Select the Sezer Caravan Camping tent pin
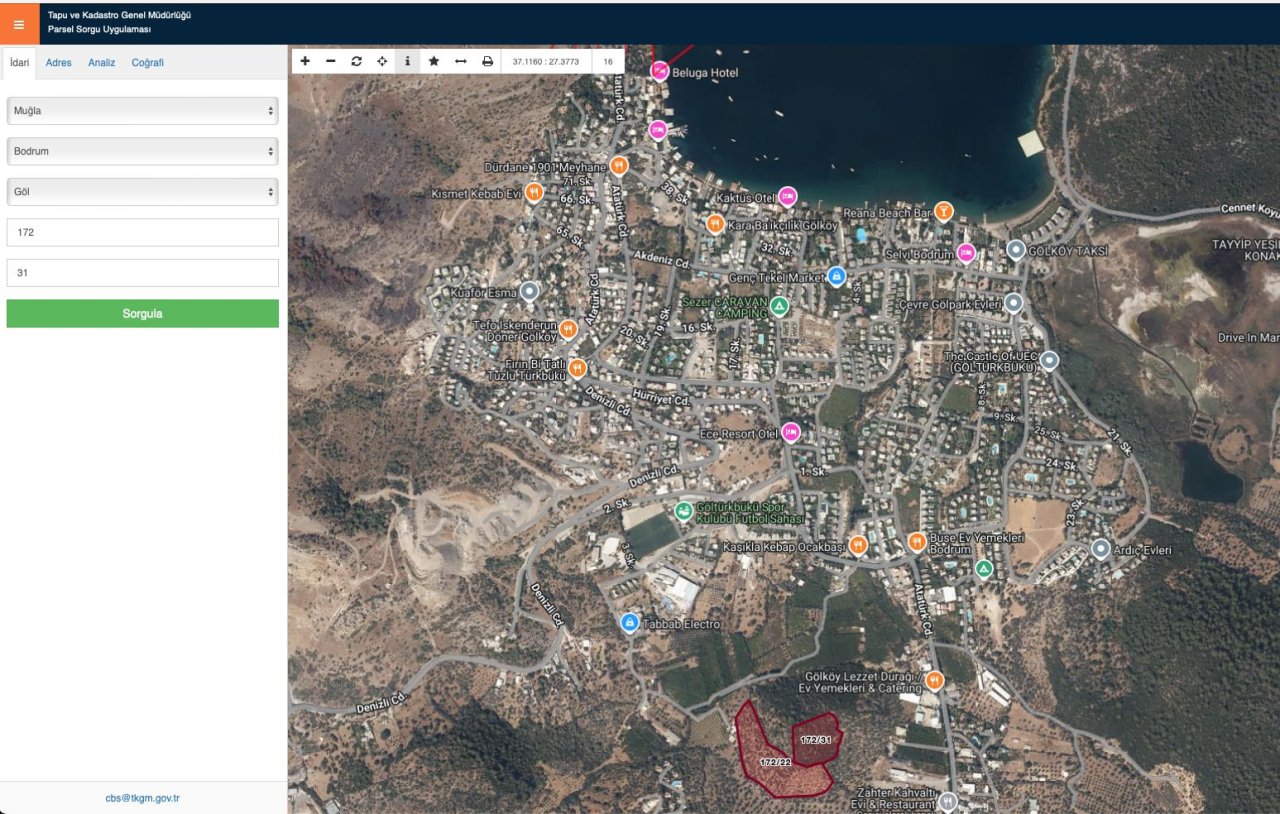Viewport: 1280px width, 814px height. click(x=780, y=305)
